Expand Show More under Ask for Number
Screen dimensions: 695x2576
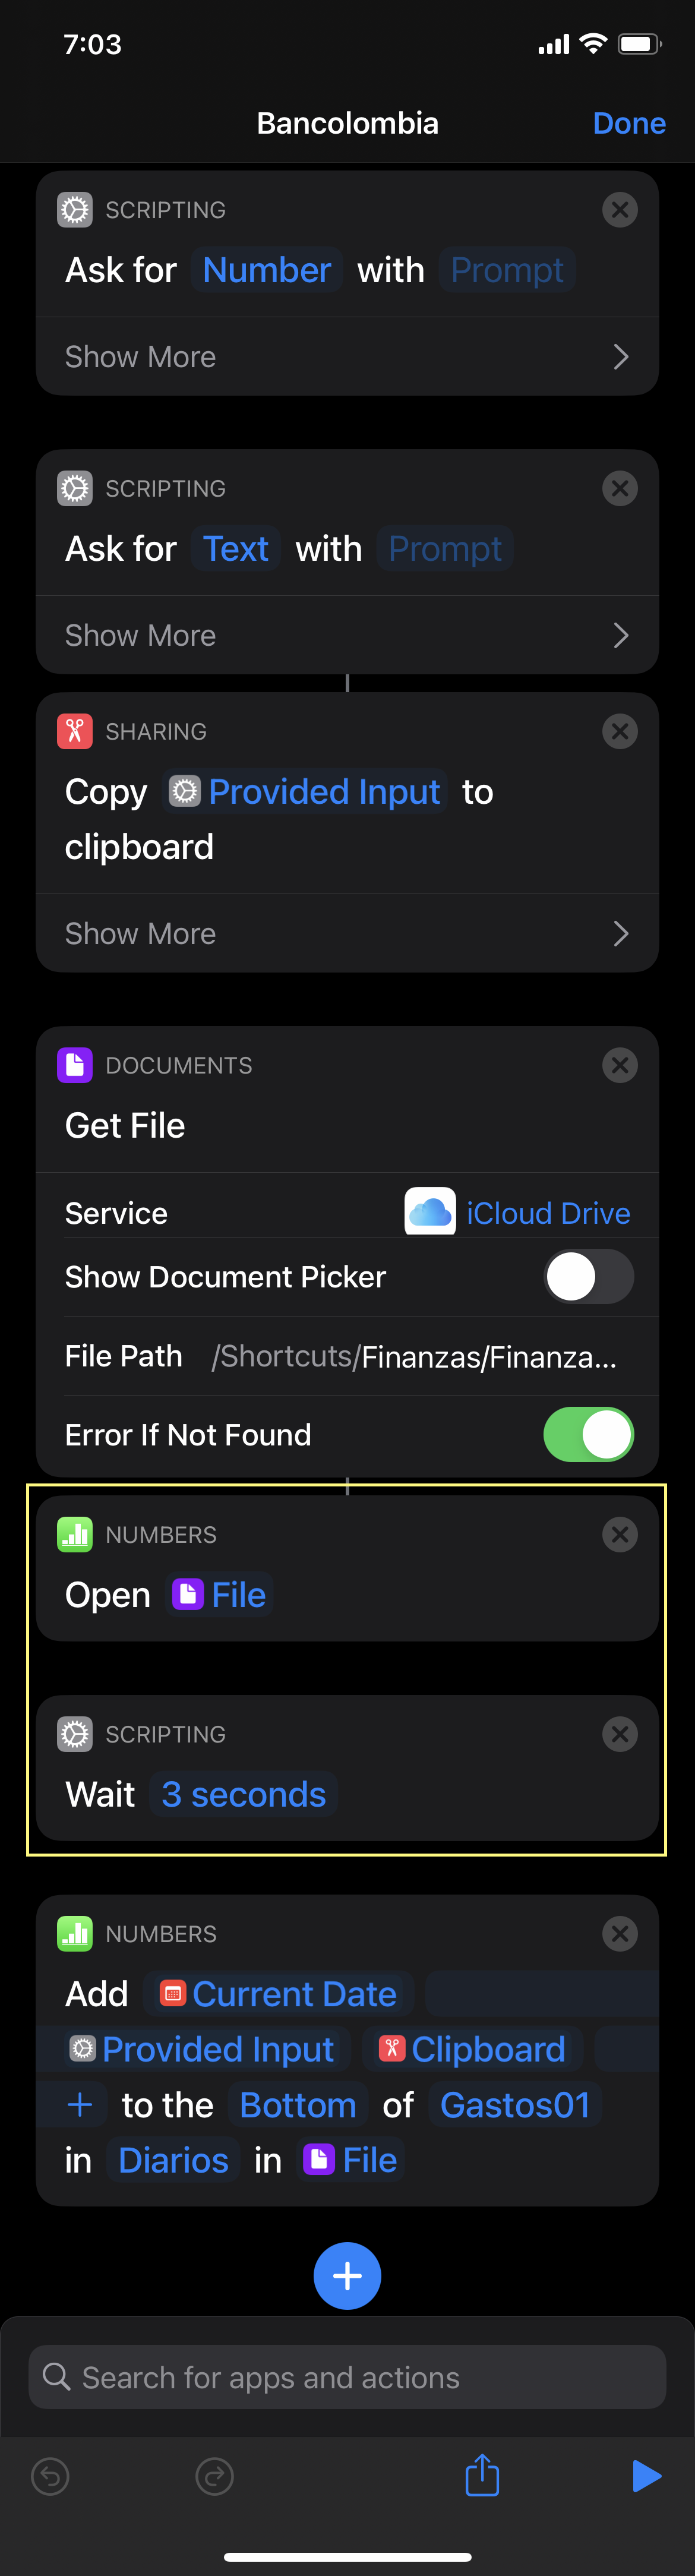tap(347, 357)
